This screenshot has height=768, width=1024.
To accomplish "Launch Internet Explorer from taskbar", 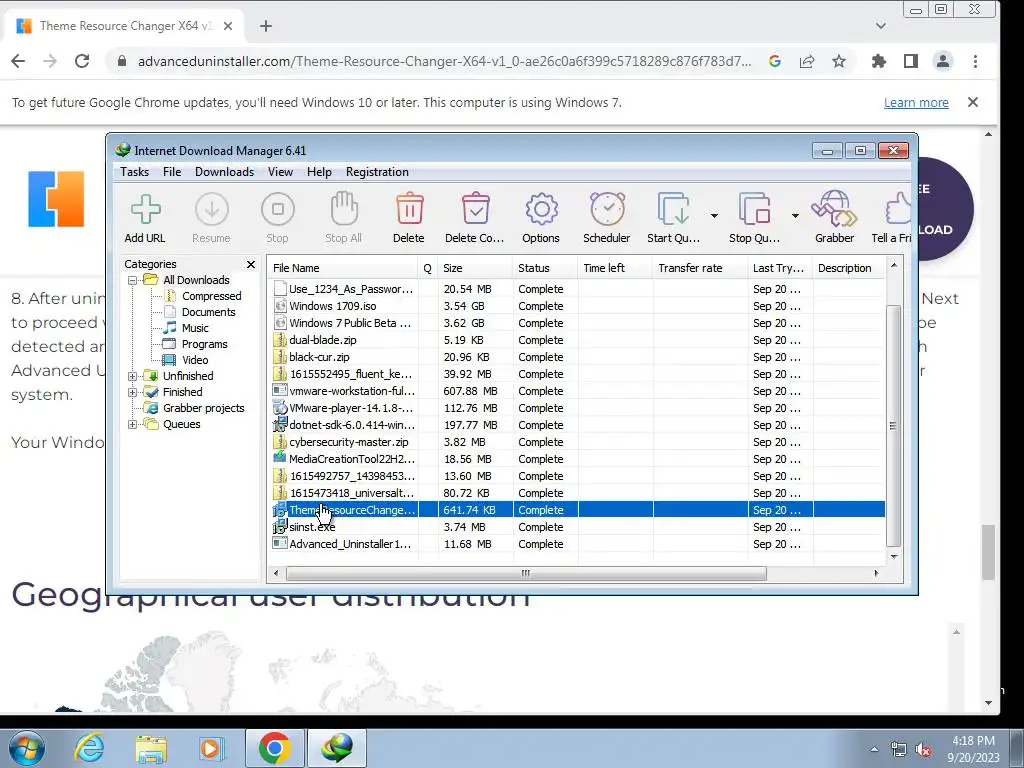I will click(89, 748).
